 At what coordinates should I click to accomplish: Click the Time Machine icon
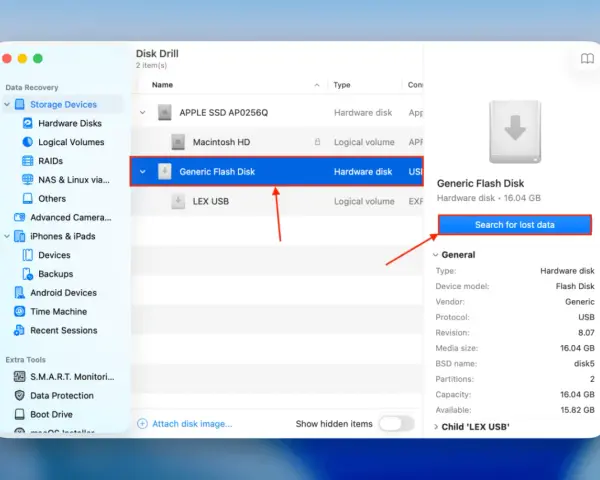[20, 311]
